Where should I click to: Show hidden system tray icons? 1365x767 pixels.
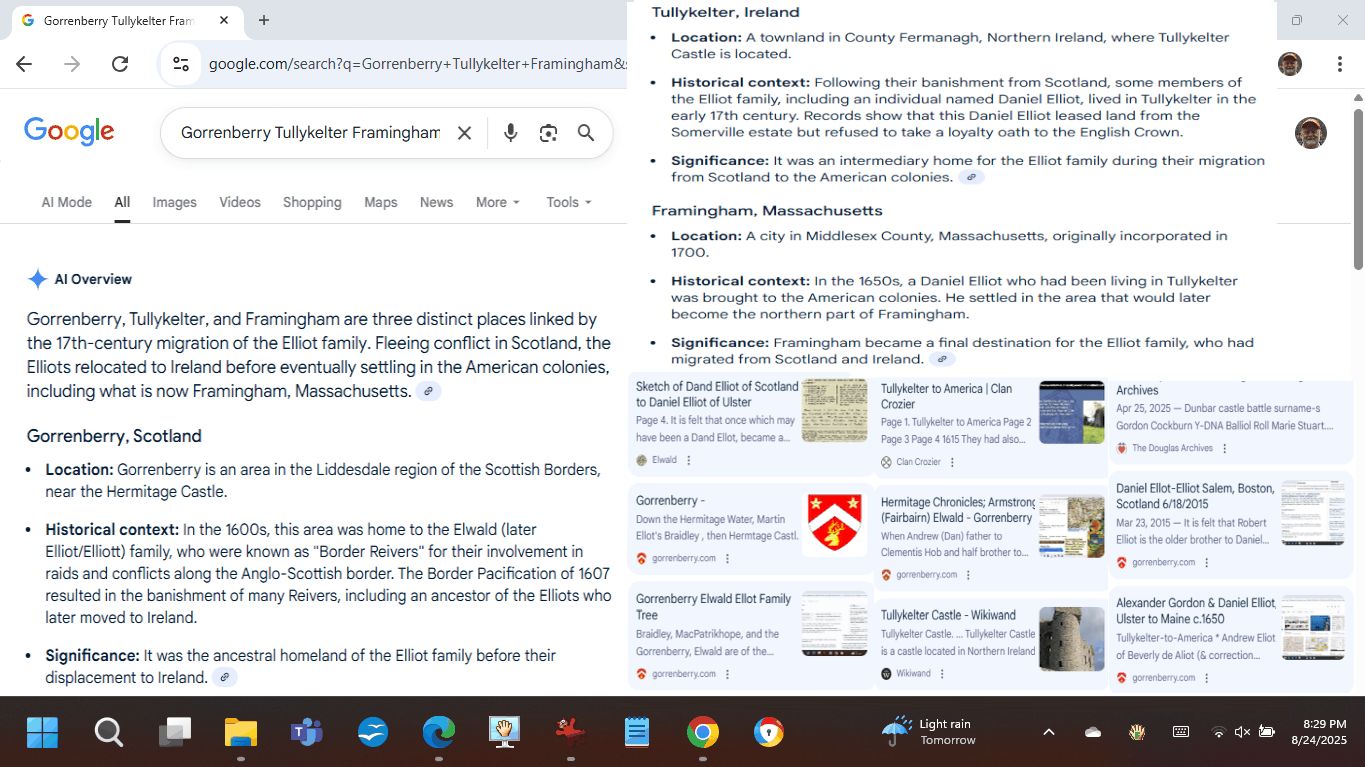pos(1048,732)
